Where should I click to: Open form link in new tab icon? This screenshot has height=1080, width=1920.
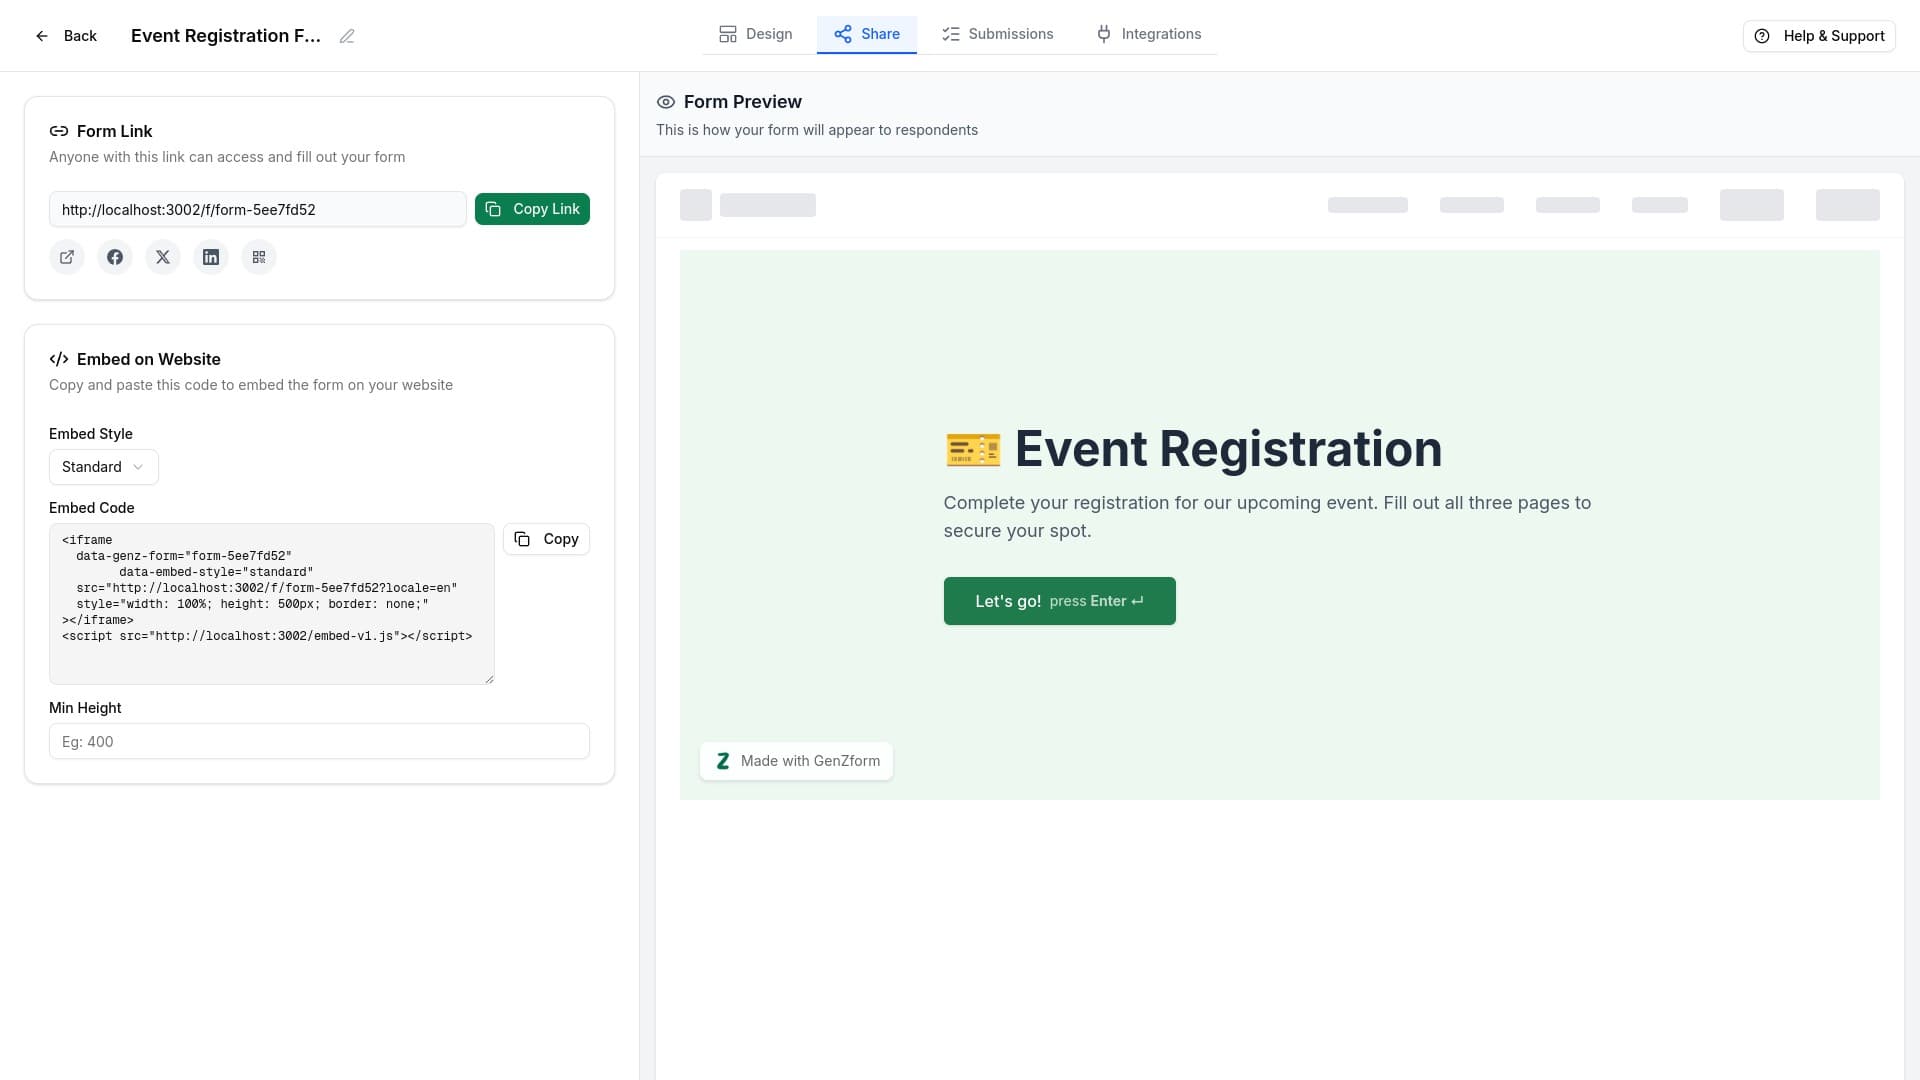67,257
